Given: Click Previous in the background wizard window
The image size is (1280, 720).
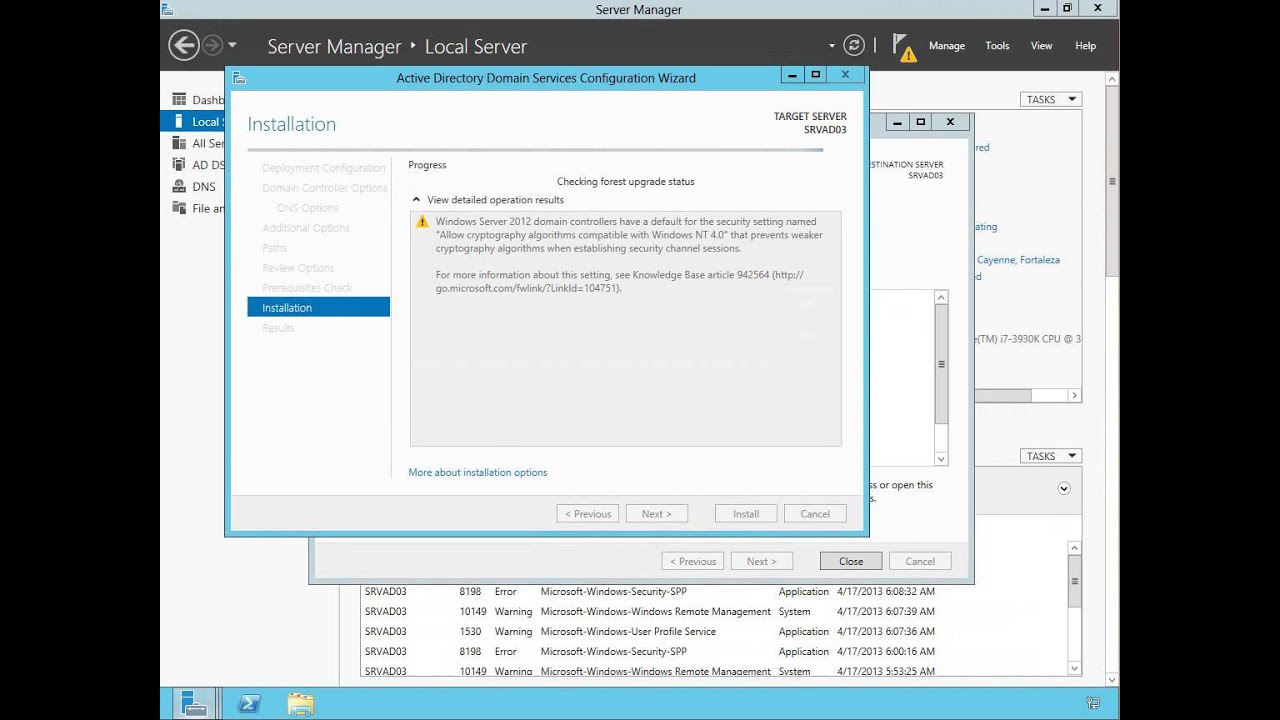Looking at the screenshot, I should coord(693,562).
